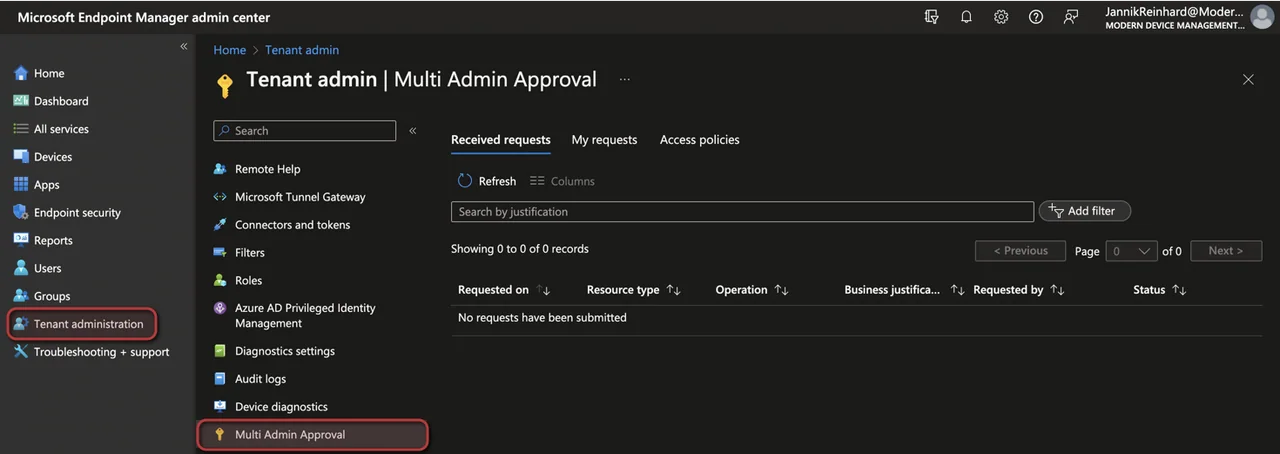Viewport: 1280px width, 454px height.
Task: Click 'Showing 0 to 0 of 0 records' text
Action: click(x=520, y=249)
